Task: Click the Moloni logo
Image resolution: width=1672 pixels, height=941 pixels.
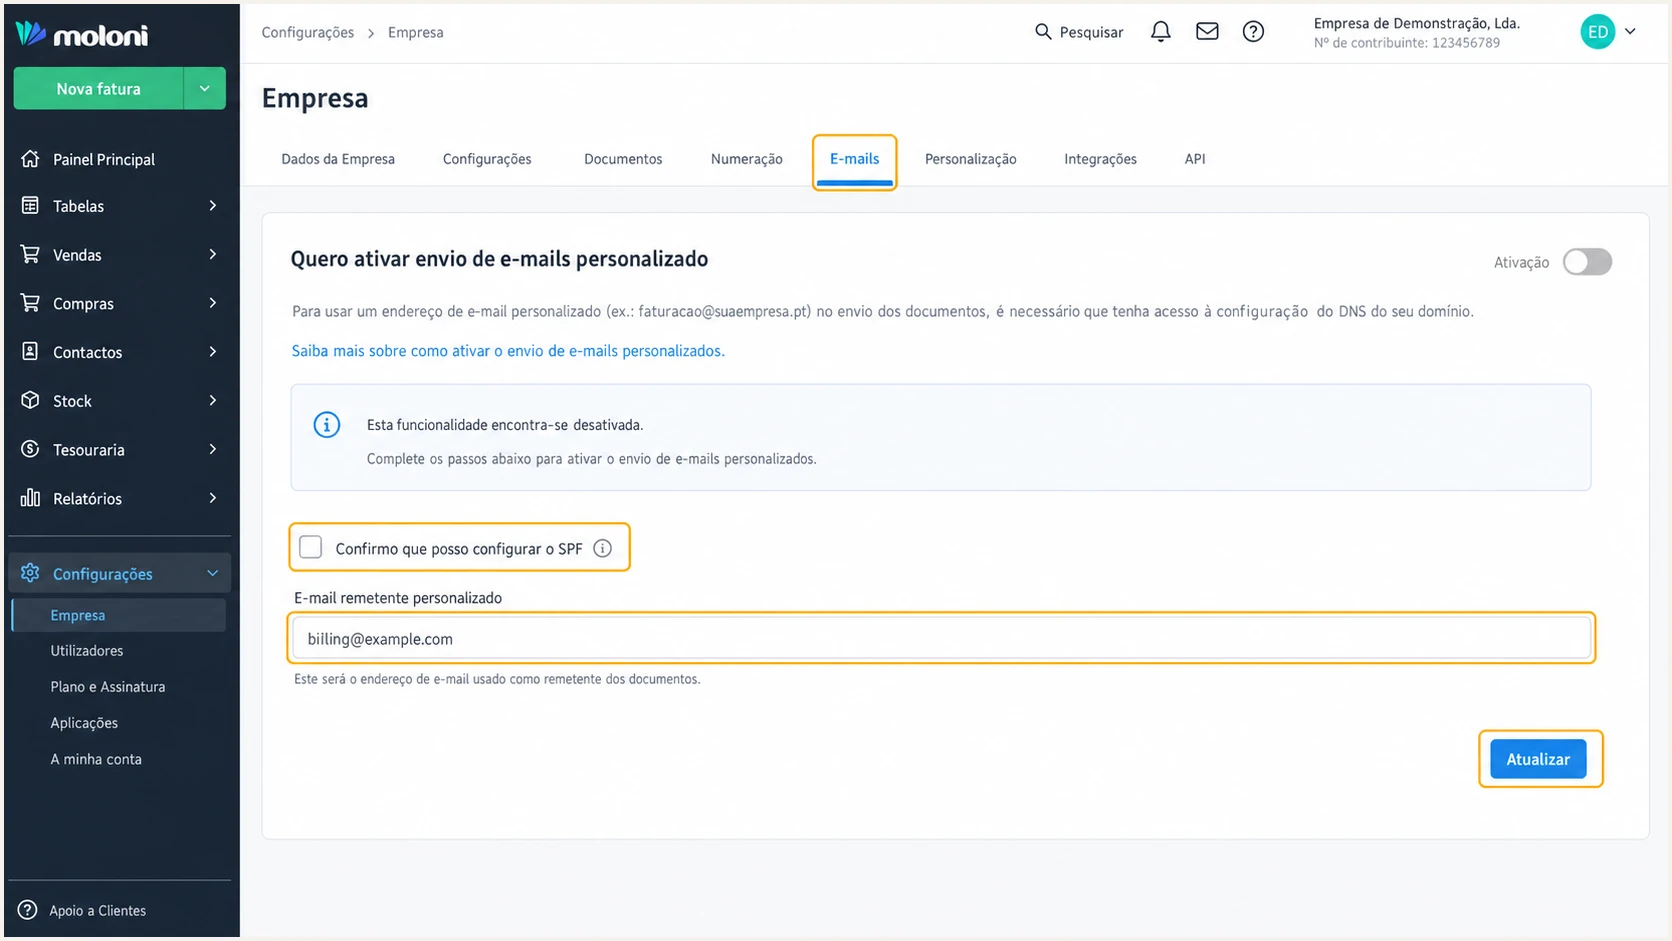Action: (x=81, y=35)
